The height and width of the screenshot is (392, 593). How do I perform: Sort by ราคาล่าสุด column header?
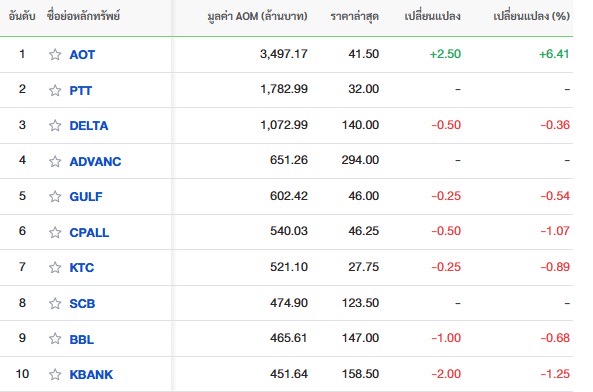click(354, 17)
